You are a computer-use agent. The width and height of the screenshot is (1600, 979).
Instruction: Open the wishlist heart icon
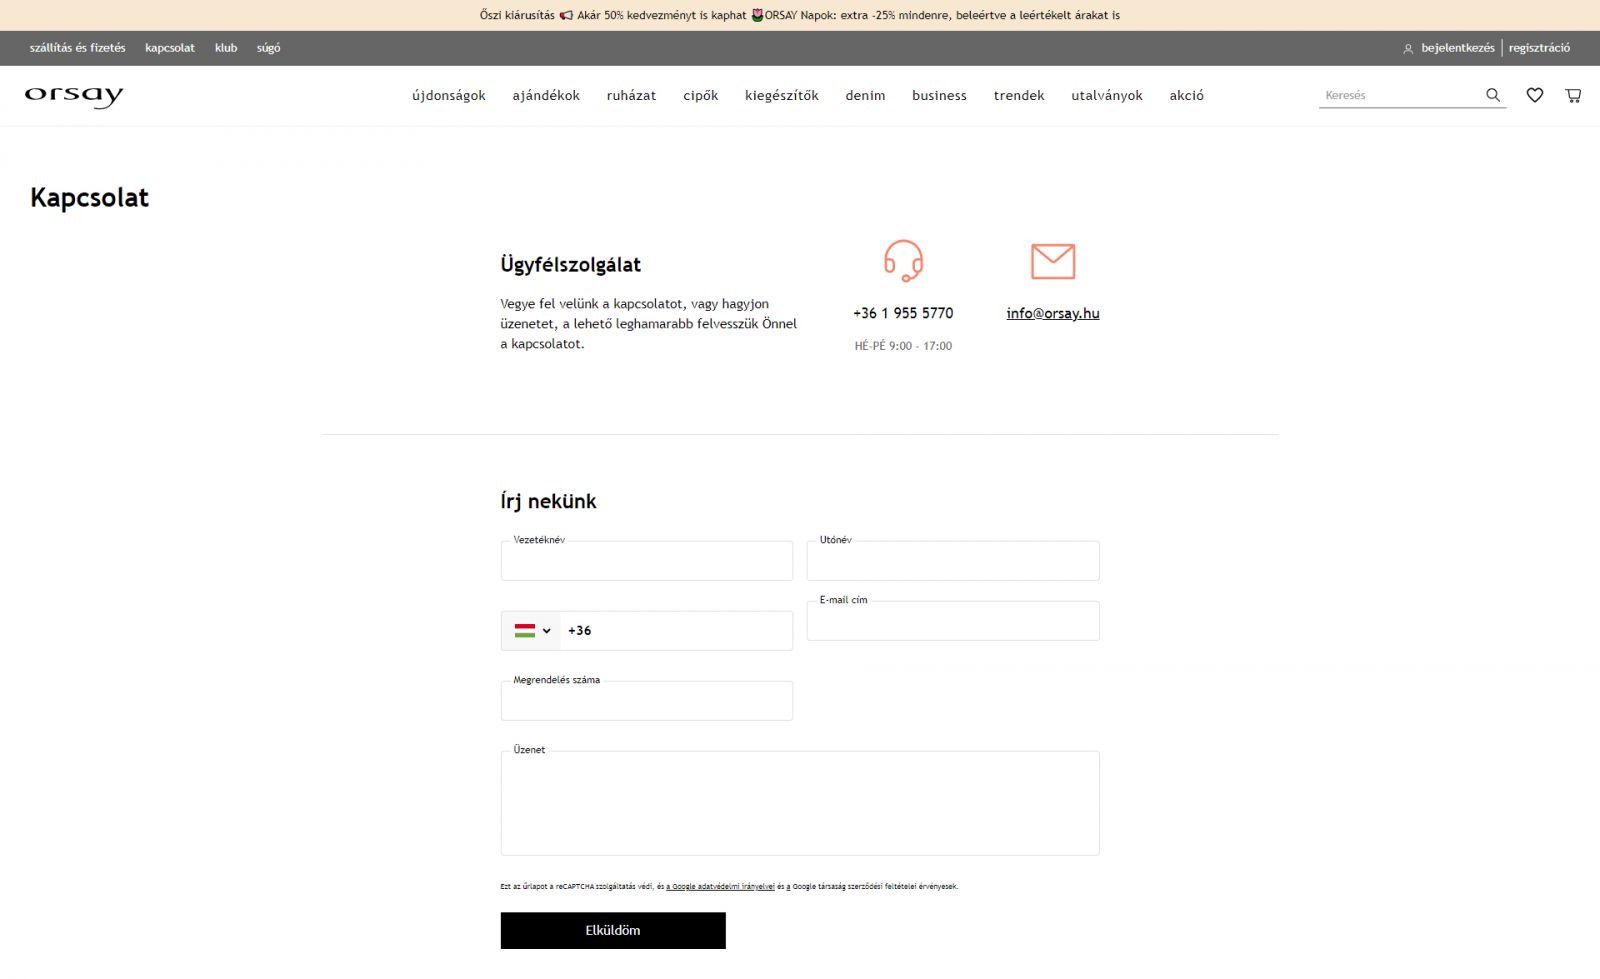pos(1534,95)
